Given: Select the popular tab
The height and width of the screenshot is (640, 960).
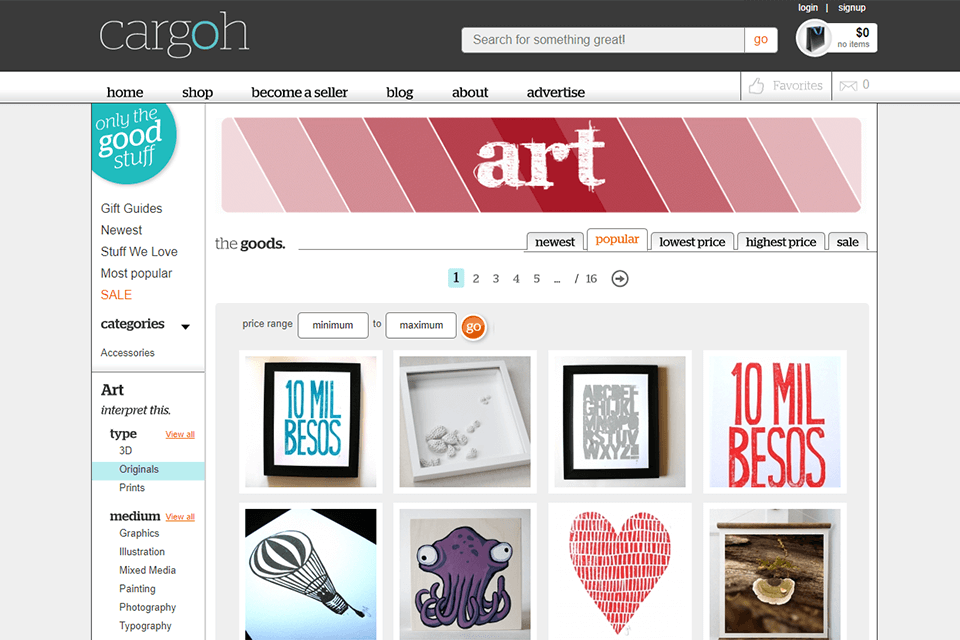Looking at the screenshot, I should (x=617, y=239).
